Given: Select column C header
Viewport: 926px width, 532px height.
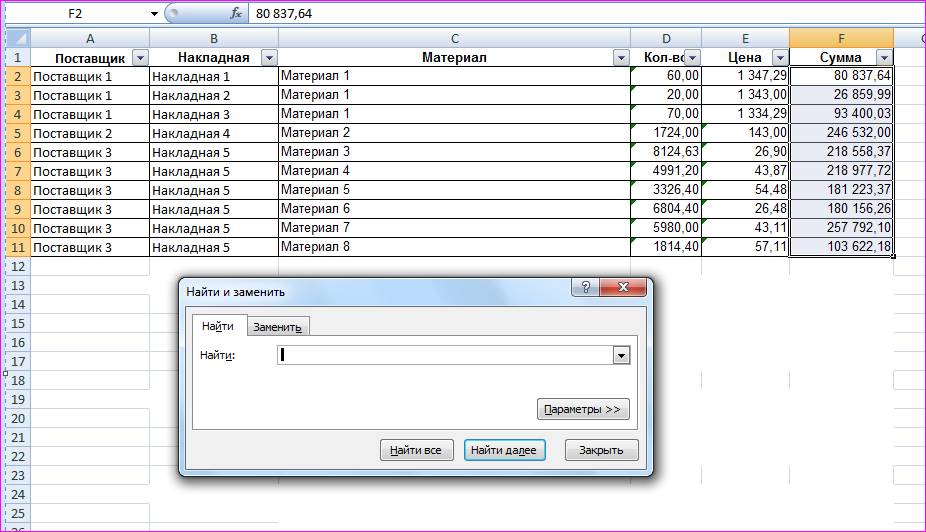Looking at the screenshot, I should click(x=454, y=38).
